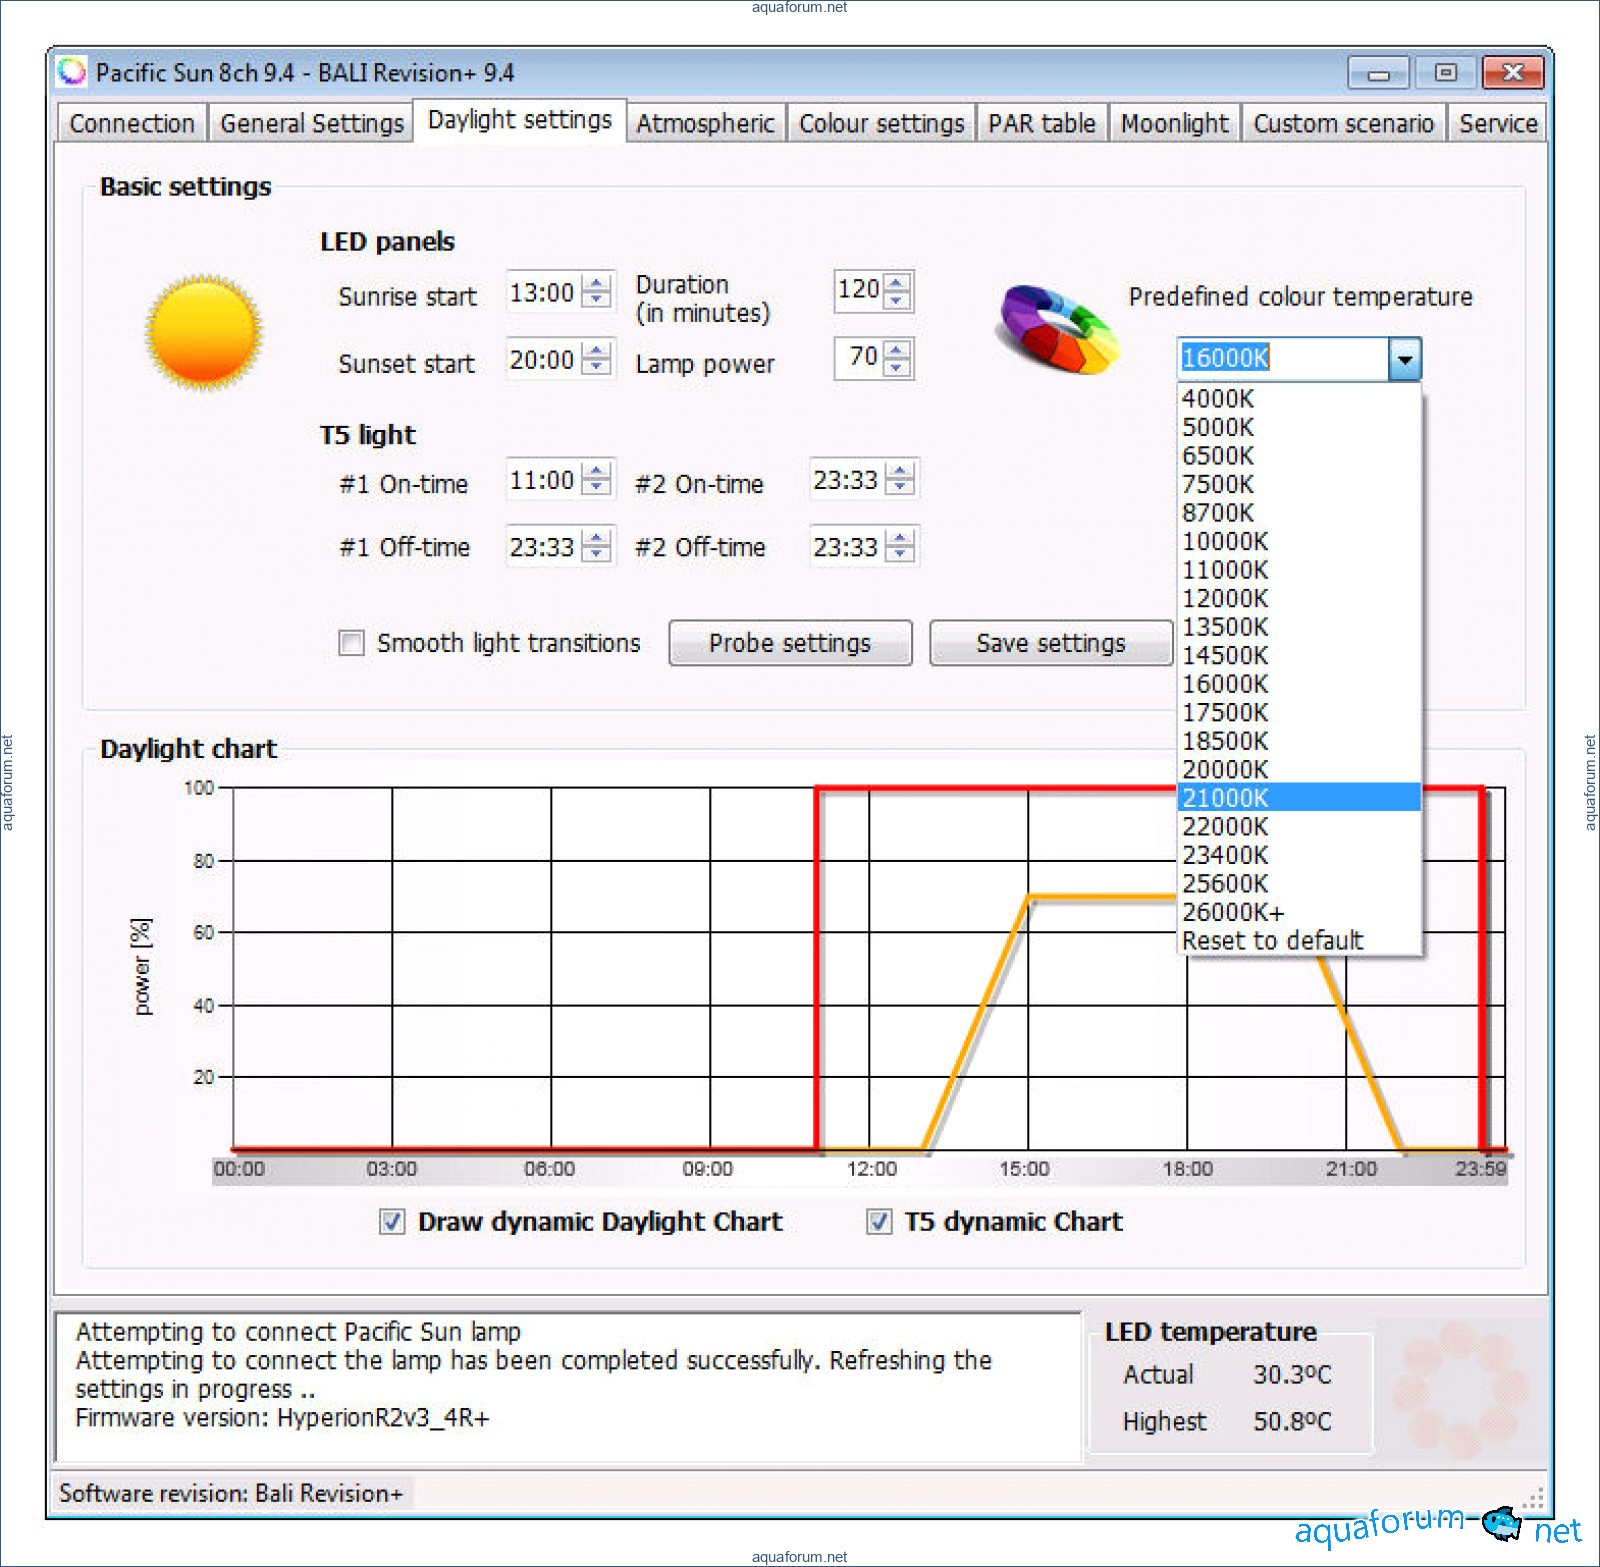Click the Pacific Sun app title icon

(72, 72)
